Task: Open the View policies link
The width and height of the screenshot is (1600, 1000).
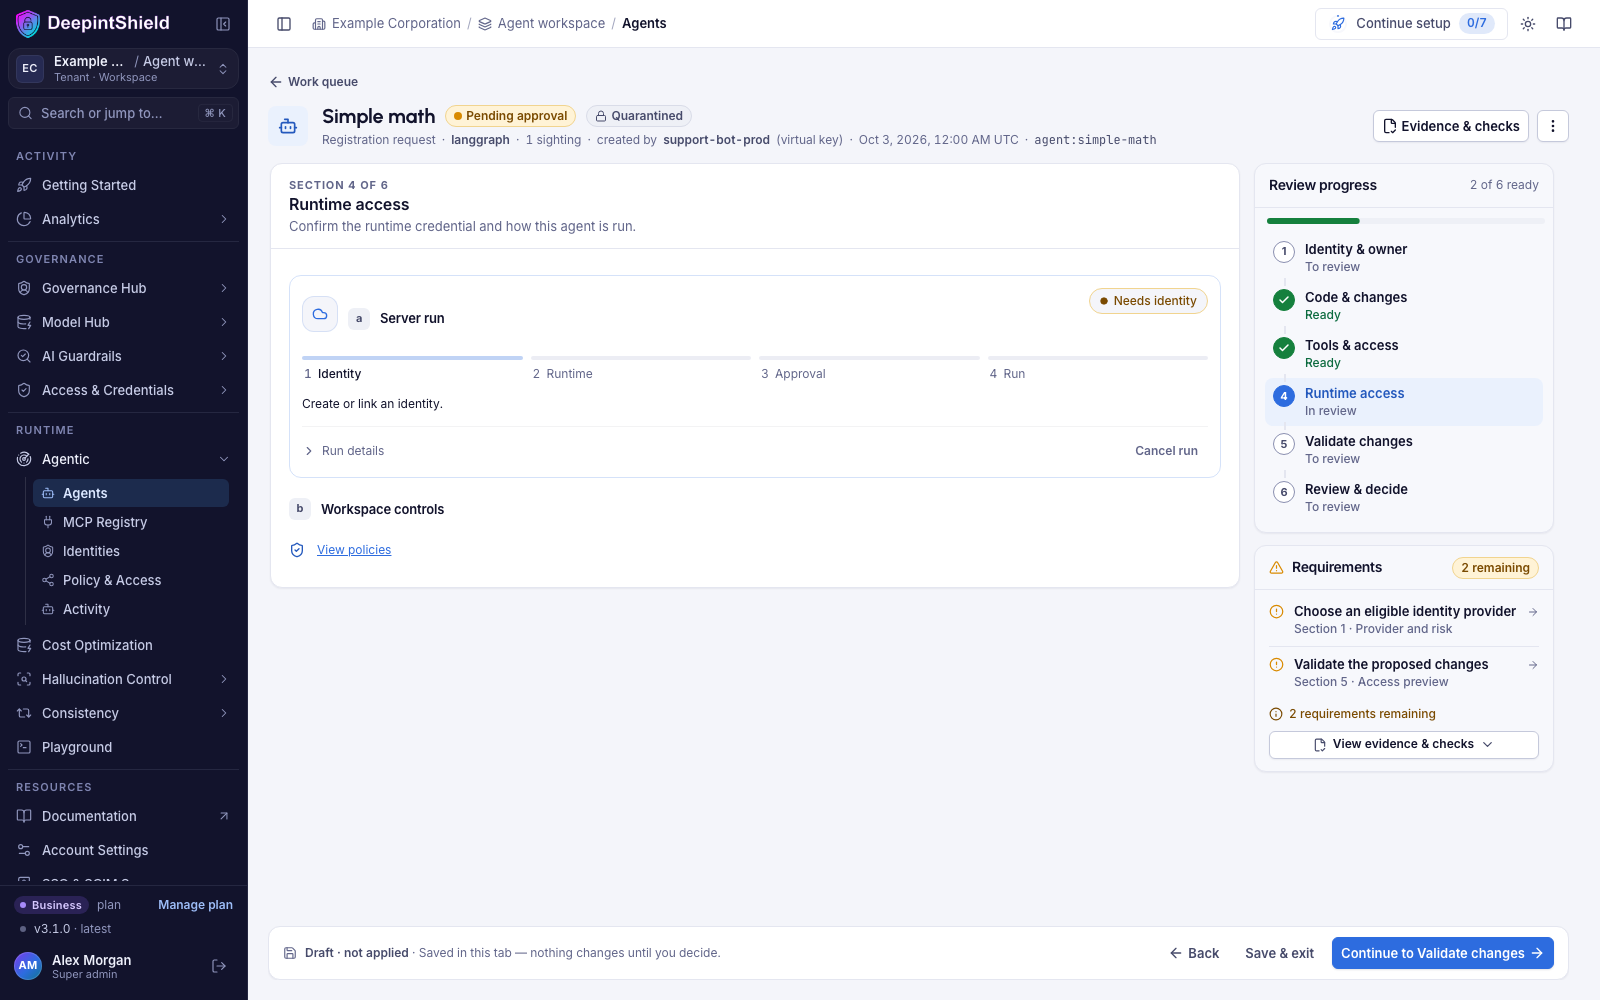Action: pos(354,550)
